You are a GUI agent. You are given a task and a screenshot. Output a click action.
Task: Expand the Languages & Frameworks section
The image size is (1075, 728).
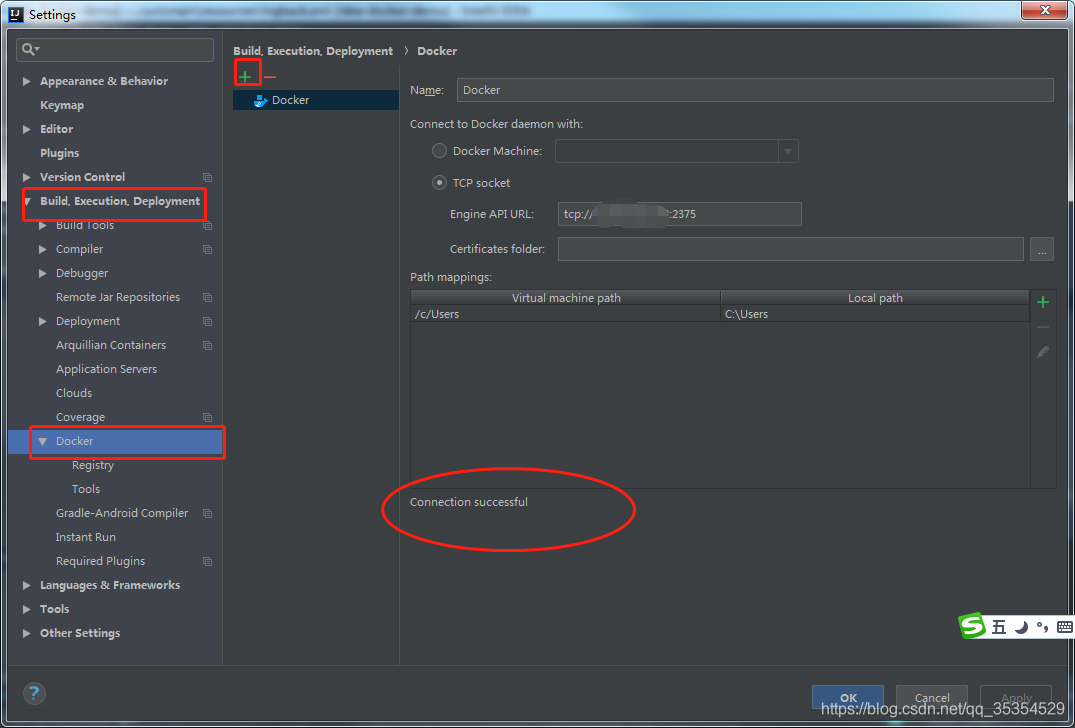click(x=27, y=585)
